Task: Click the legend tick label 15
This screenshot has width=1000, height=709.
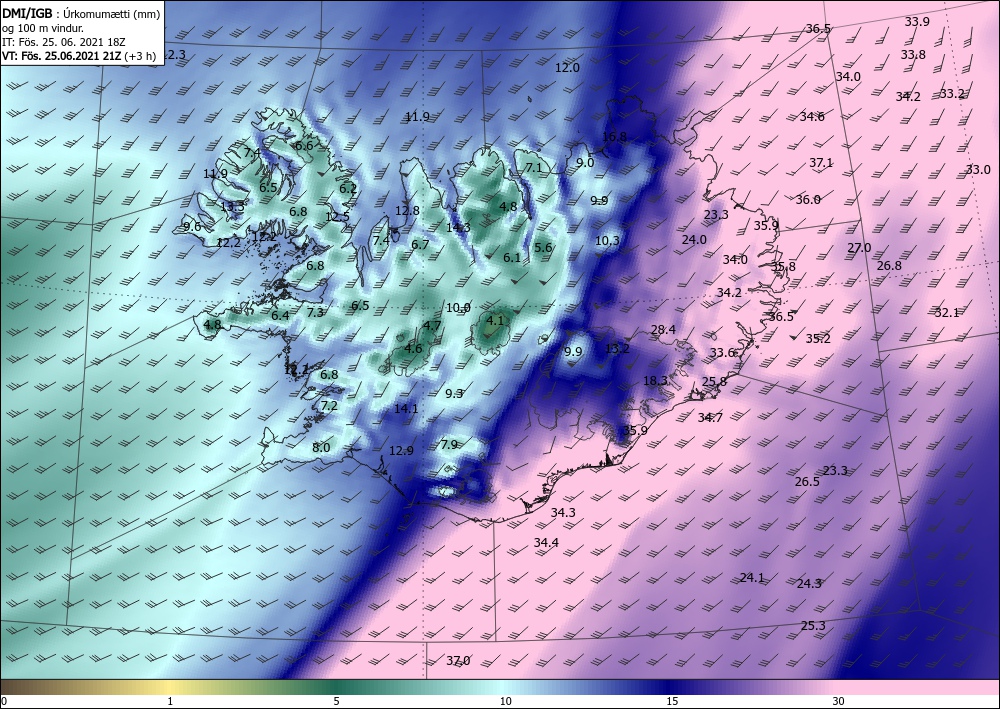Action: [x=672, y=702]
